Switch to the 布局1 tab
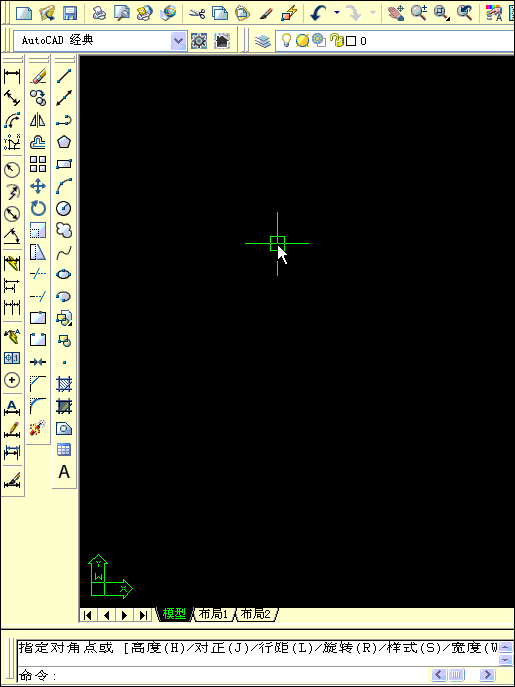Image resolution: width=515 pixels, height=687 pixels. 213,614
